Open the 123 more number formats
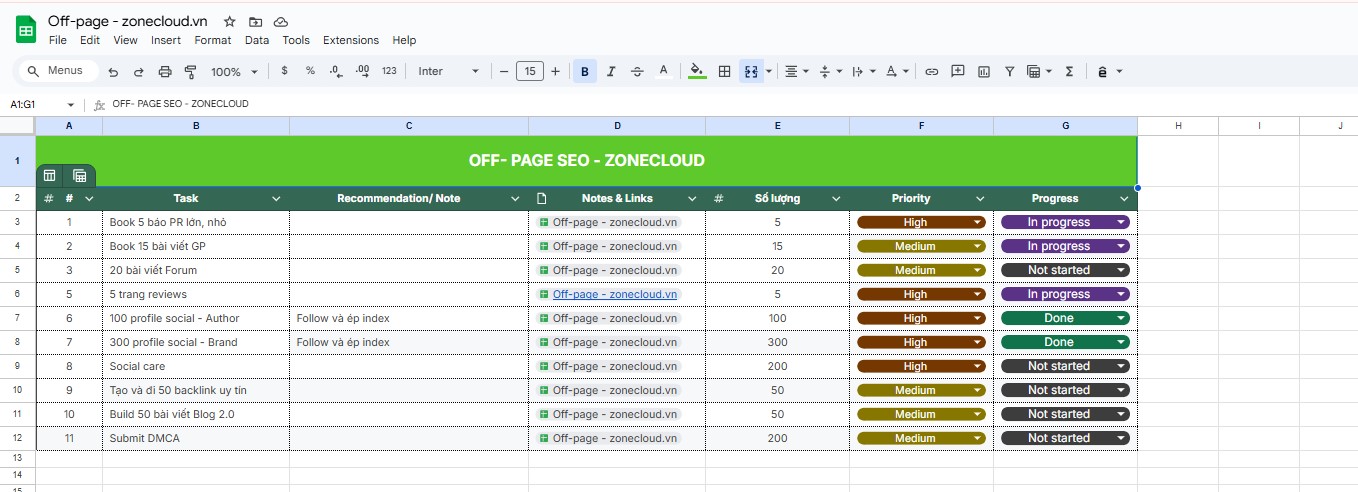 [x=390, y=71]
